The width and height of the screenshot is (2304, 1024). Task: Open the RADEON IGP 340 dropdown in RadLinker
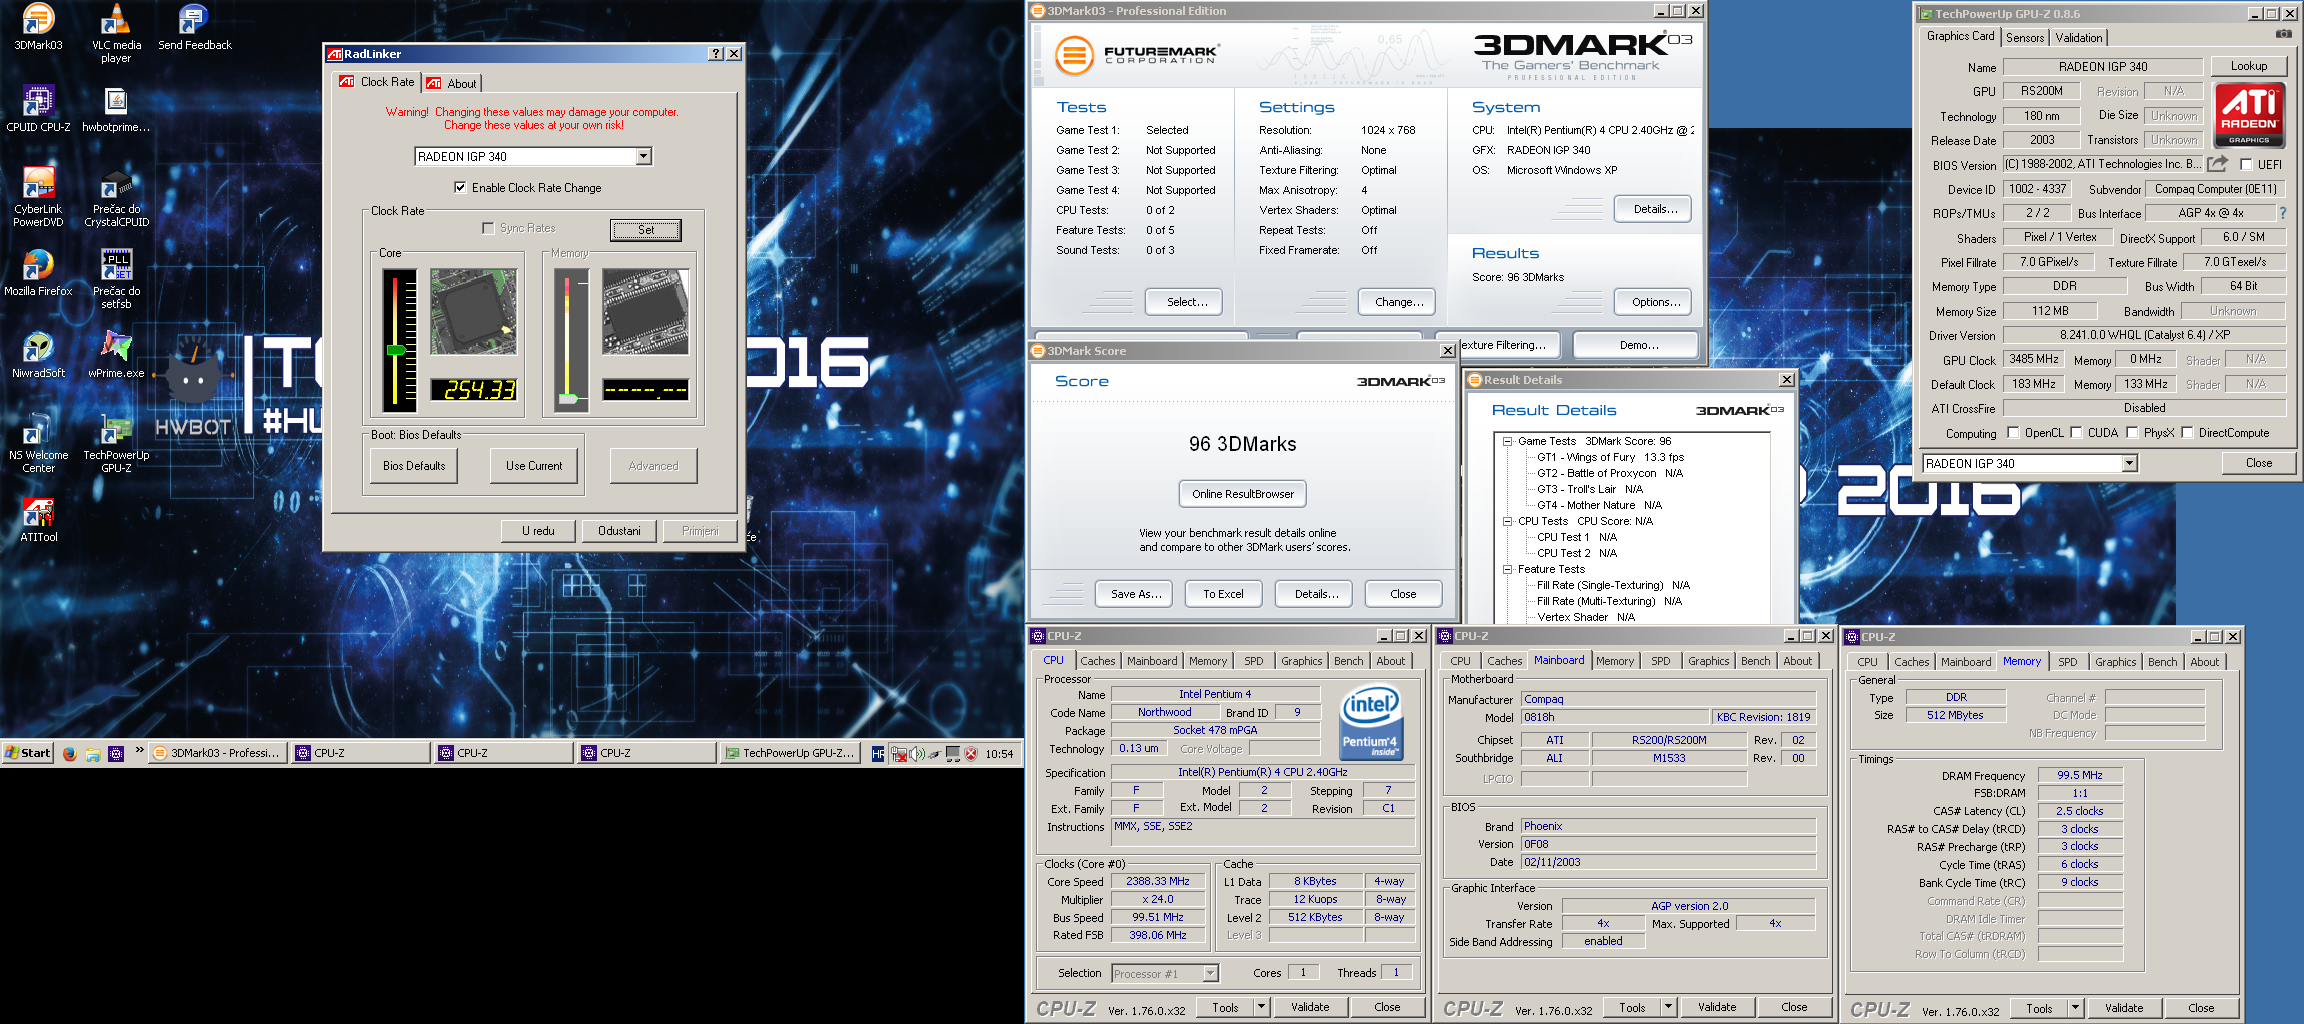[x=643, y=156]
